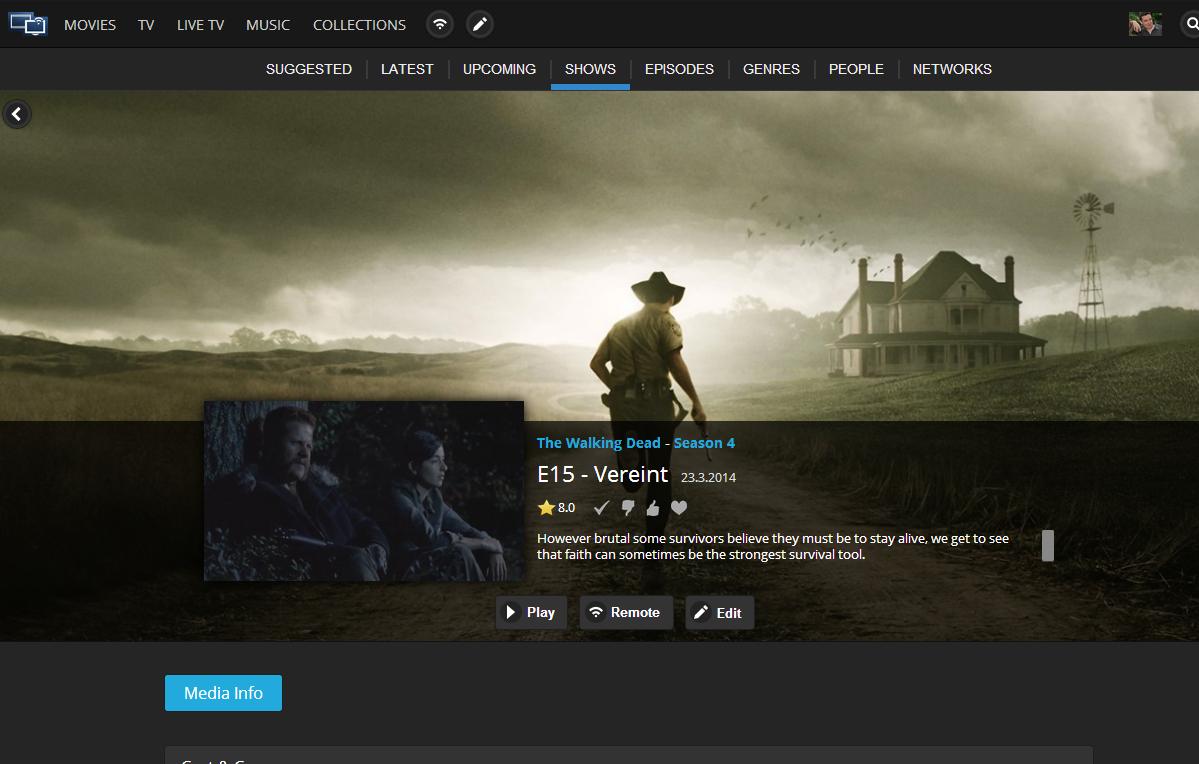This screenshot has width=1199, height=764.
Task: Switch to the Episodes tab
Action: [679, 70]
